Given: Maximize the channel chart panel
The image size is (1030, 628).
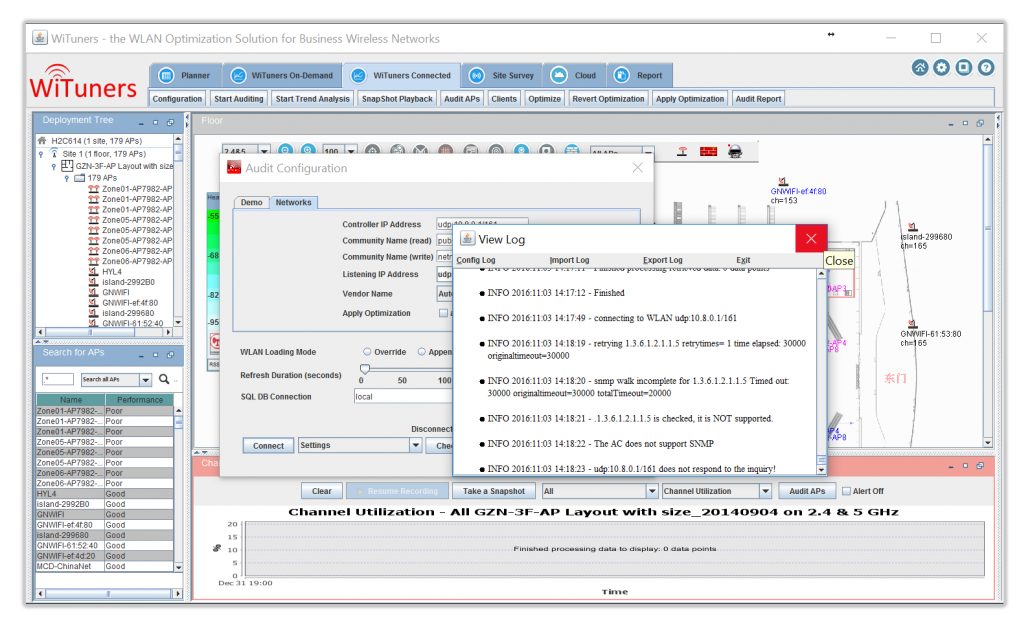Looking at the screenshot, I should tap(965, 466).
